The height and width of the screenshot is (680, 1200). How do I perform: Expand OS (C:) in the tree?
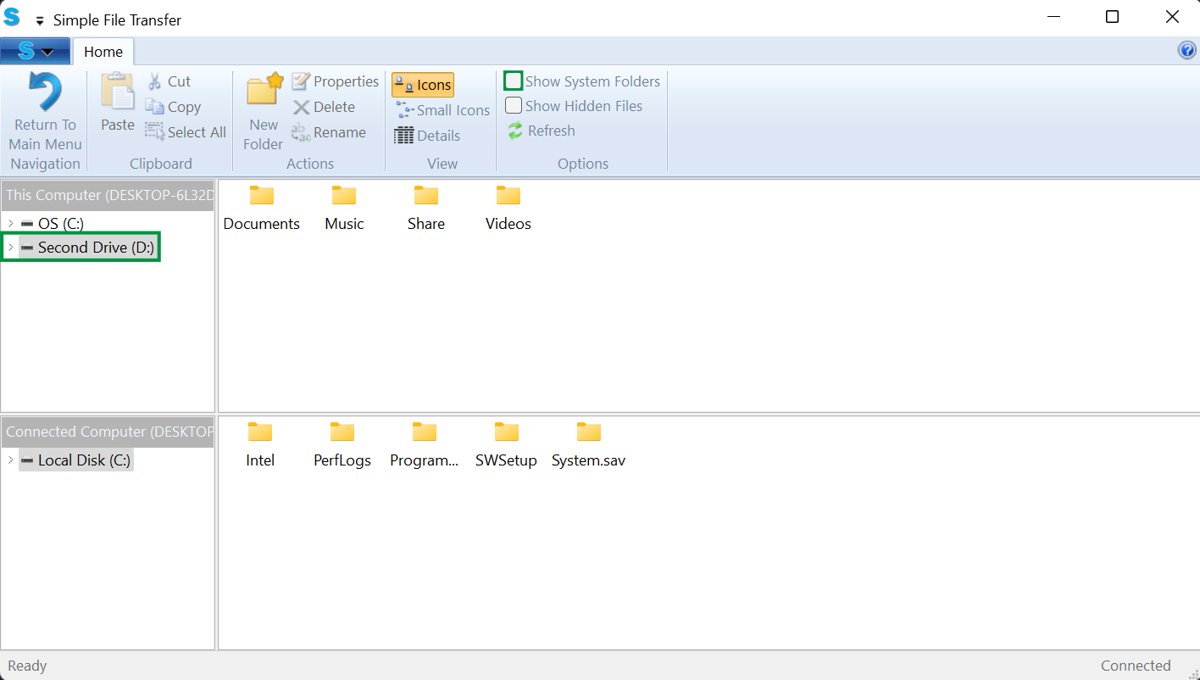click(x=10, y=223)
